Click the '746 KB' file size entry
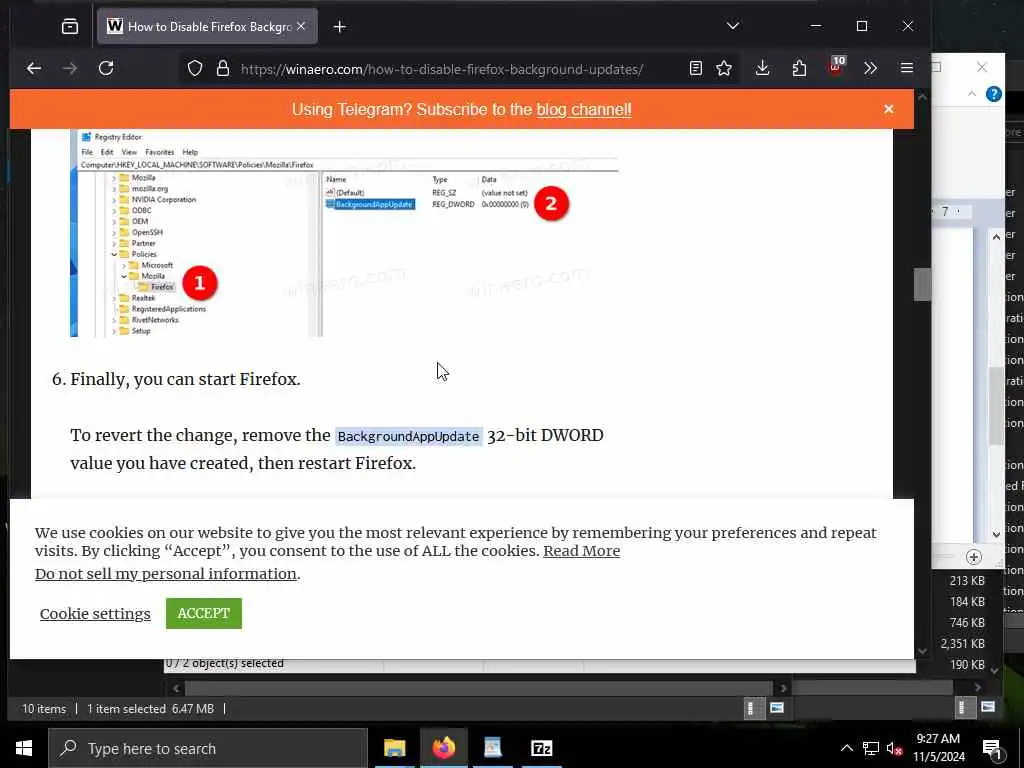The width and height of the screenshot is (1024, 768). pyautogui.click(x=967, y=622)
